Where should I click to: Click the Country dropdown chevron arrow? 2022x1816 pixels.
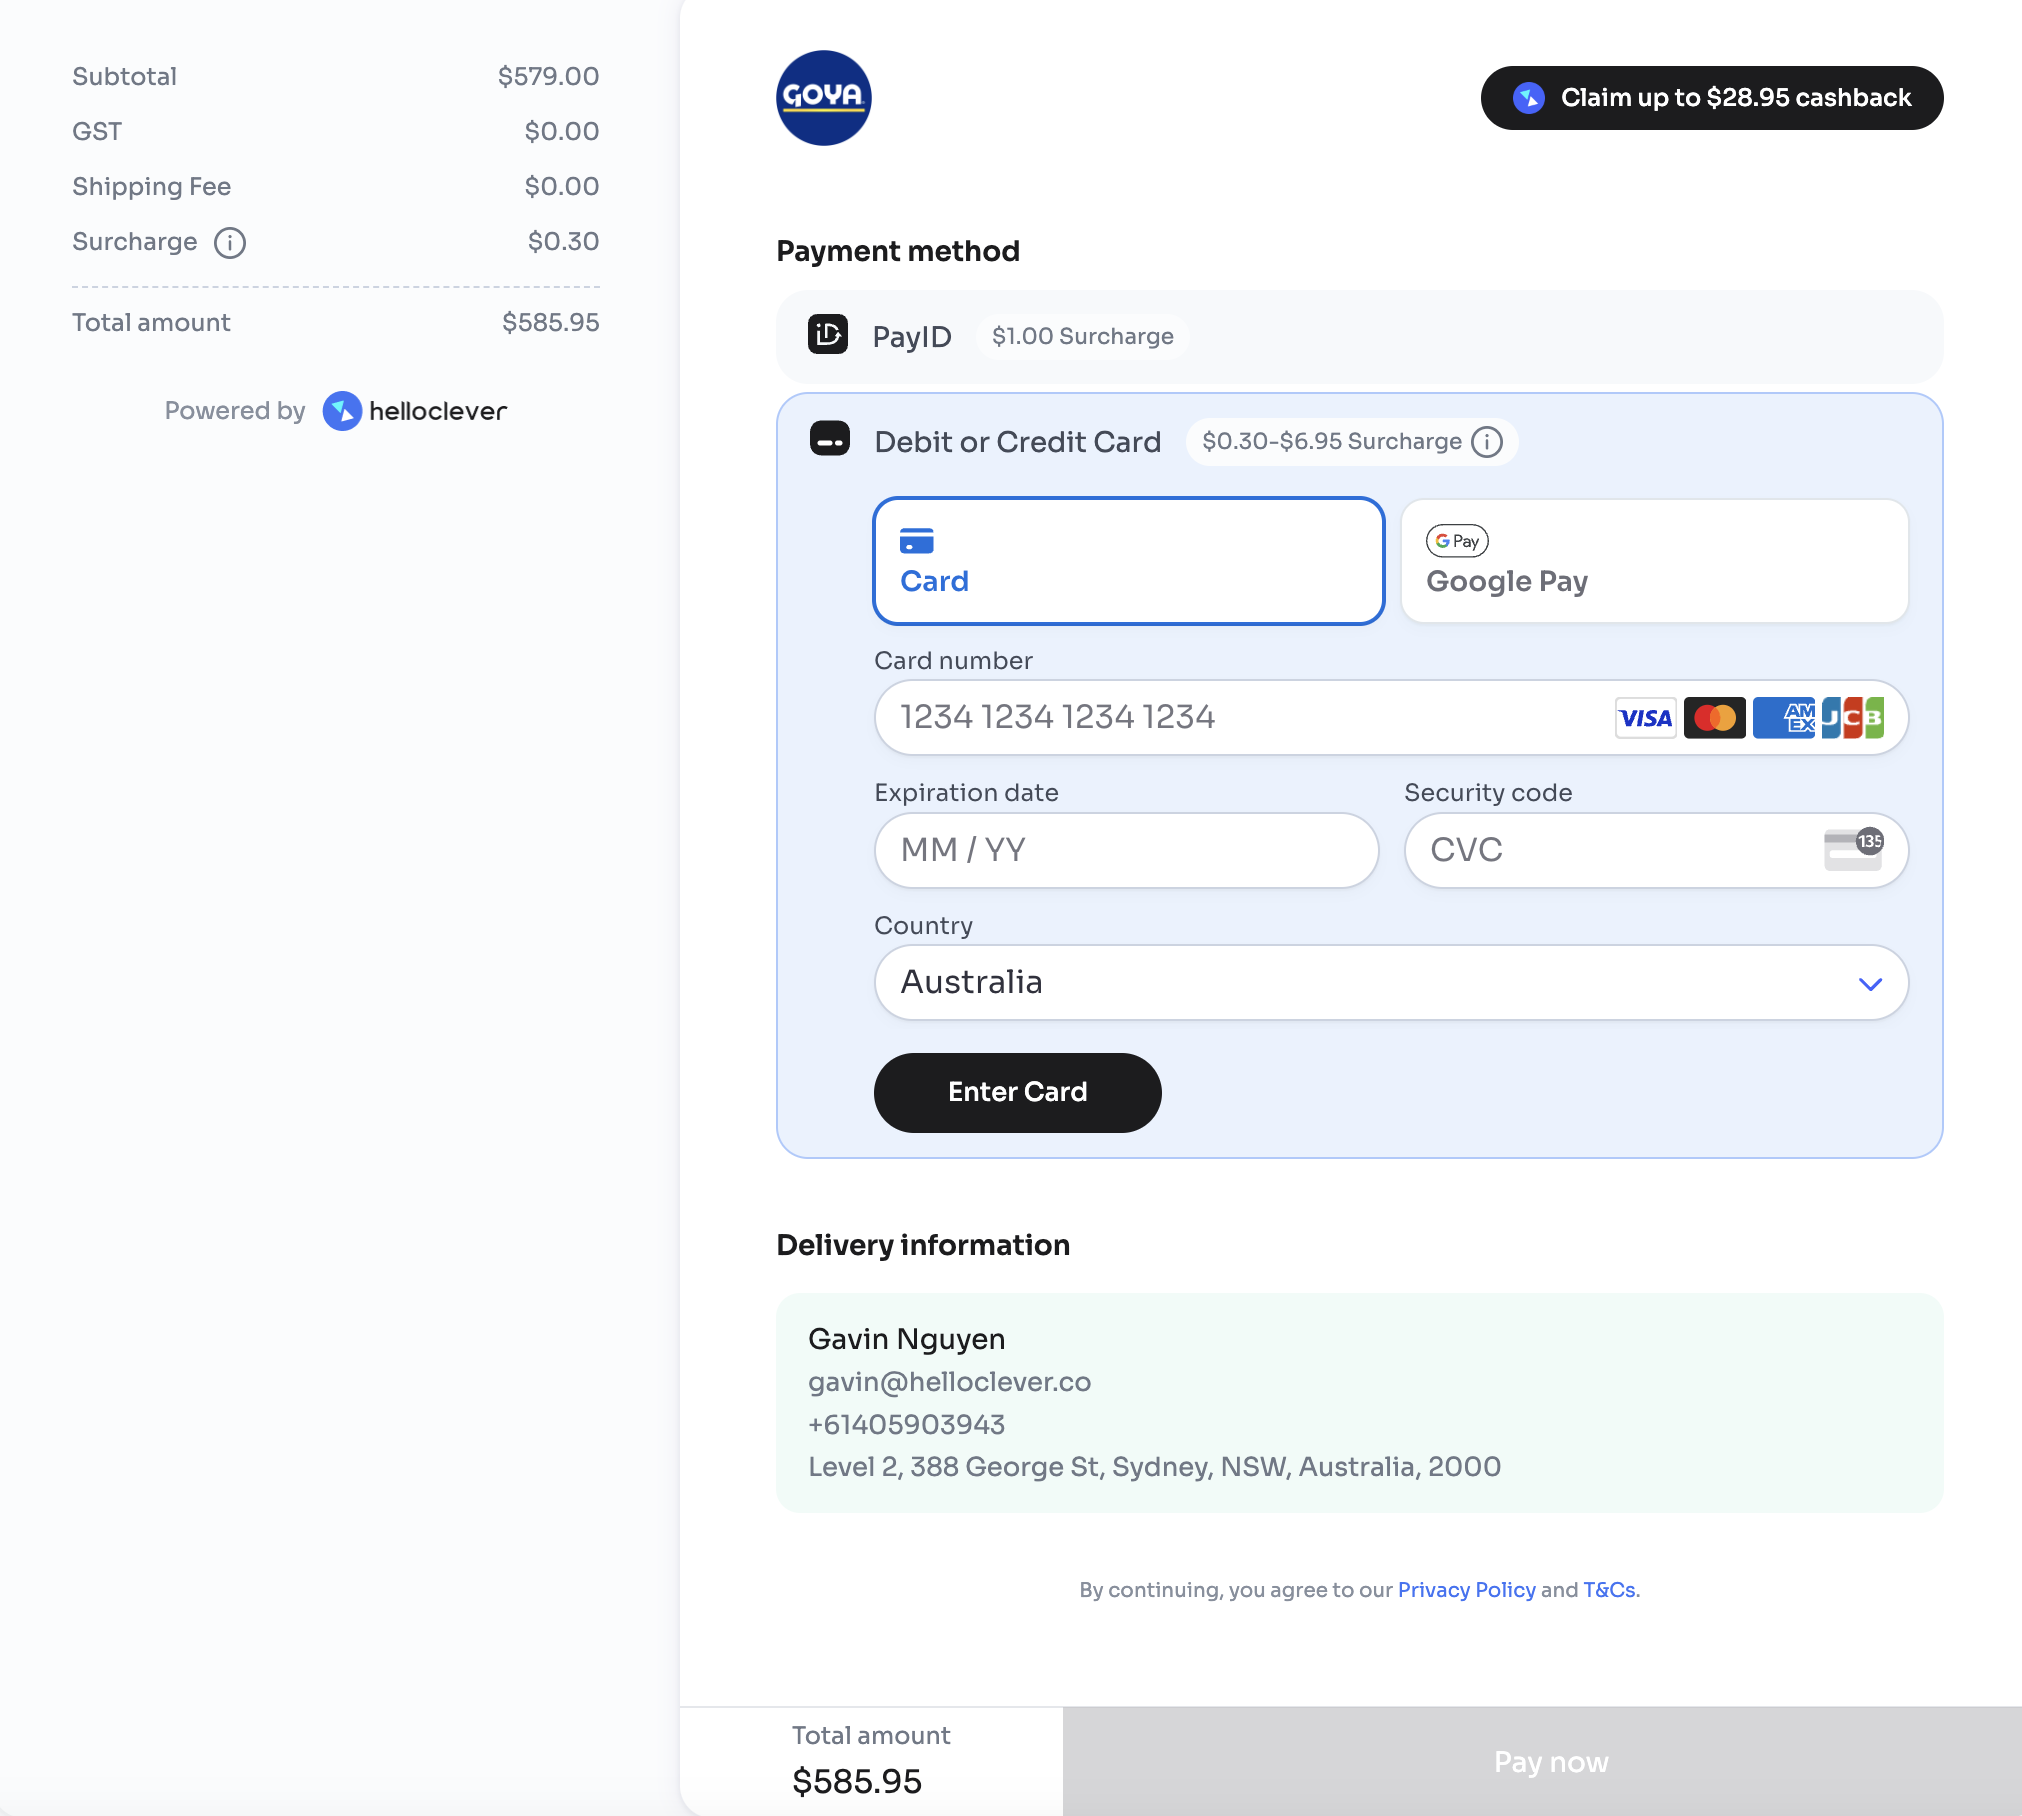click(x=1870, y=984)
